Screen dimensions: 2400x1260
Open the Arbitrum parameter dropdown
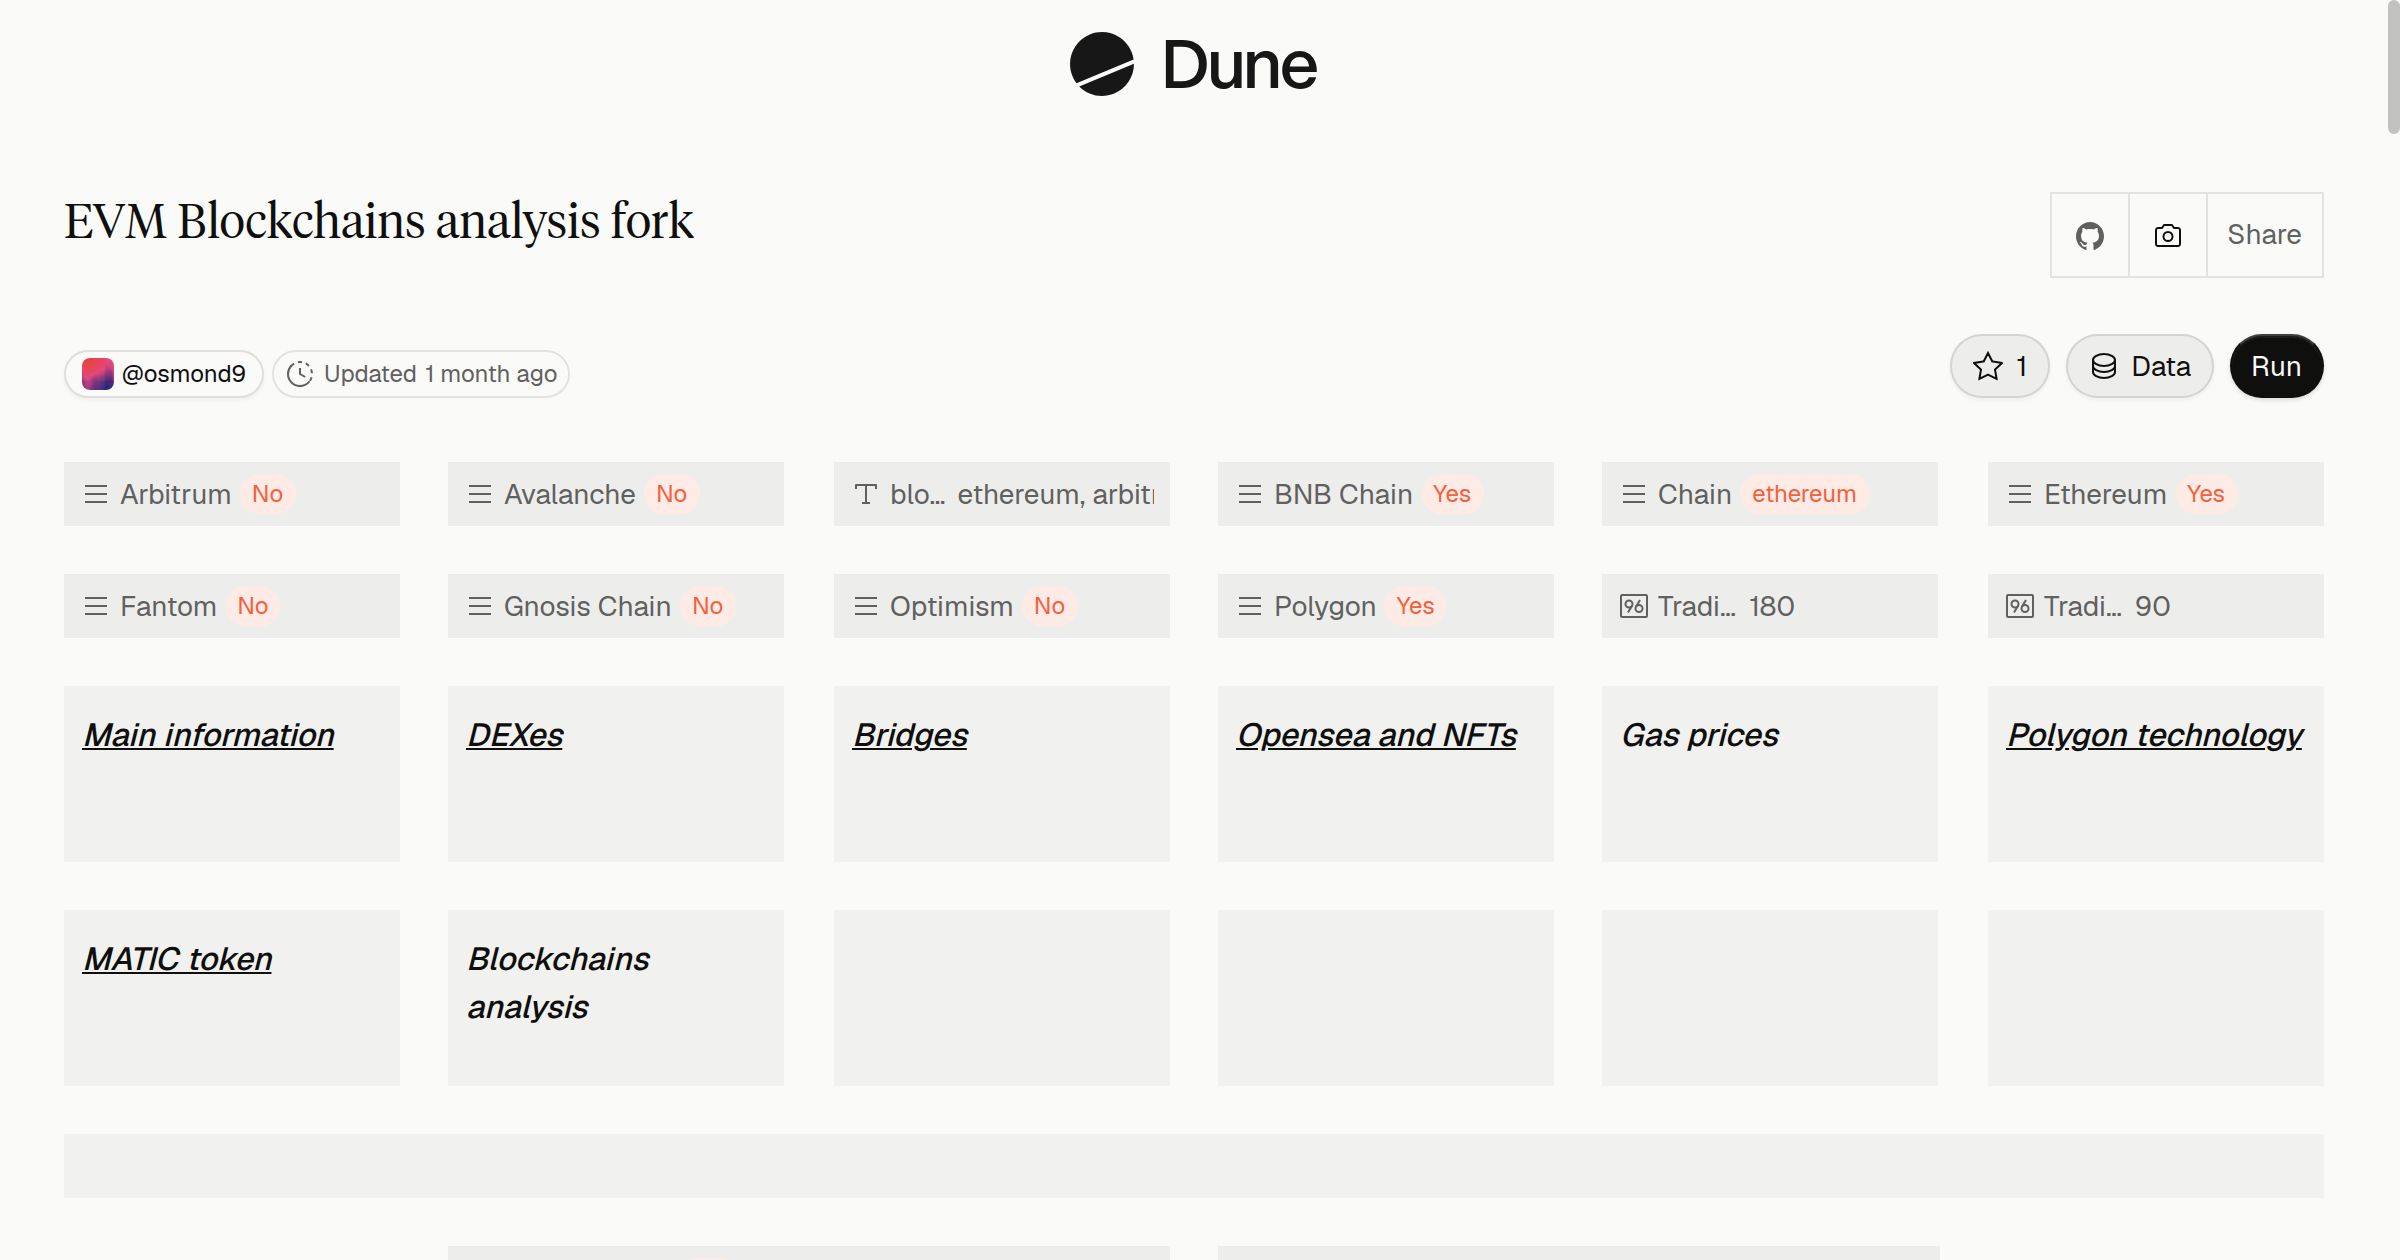pos(232,494)
